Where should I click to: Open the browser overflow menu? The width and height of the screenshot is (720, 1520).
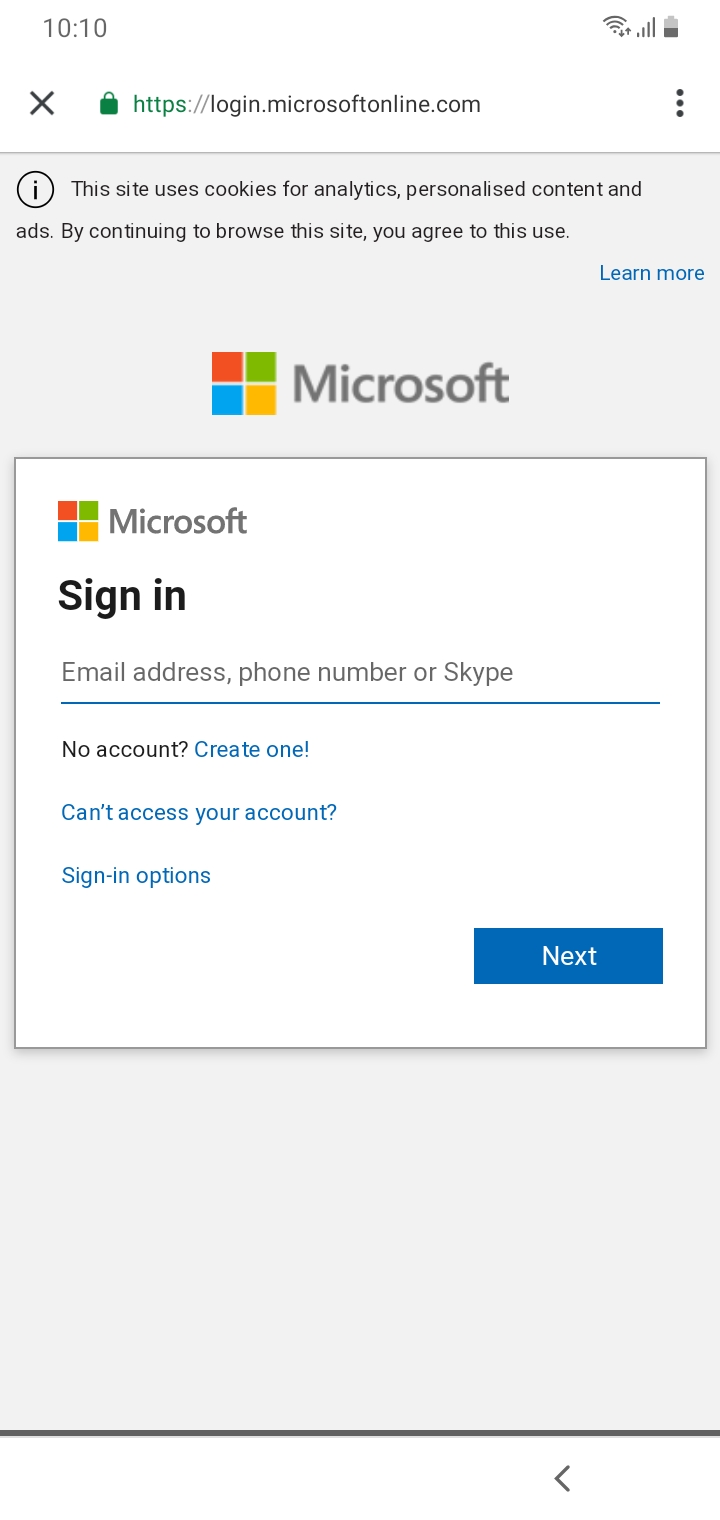(680, 103)
